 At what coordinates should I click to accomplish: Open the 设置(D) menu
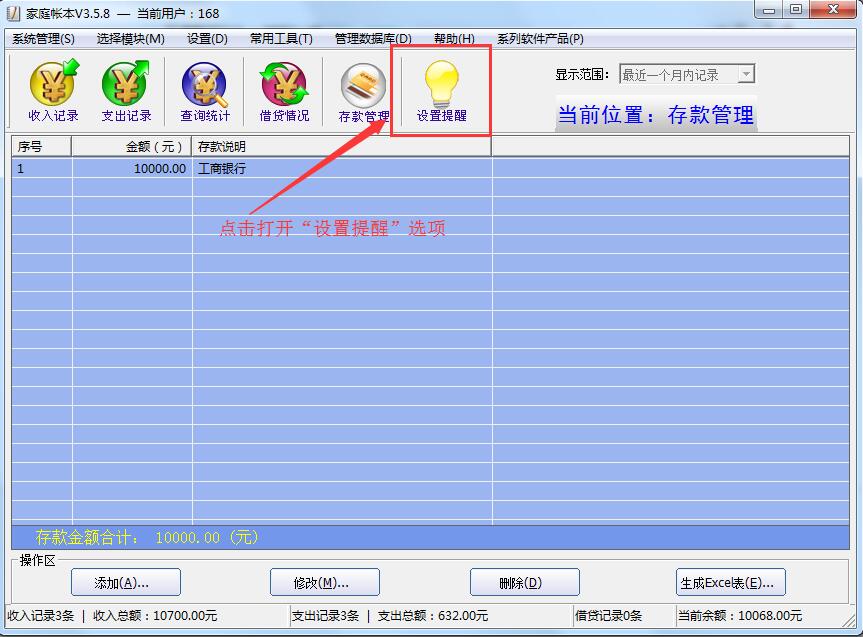pyautogui.click(x=207, y=39)
